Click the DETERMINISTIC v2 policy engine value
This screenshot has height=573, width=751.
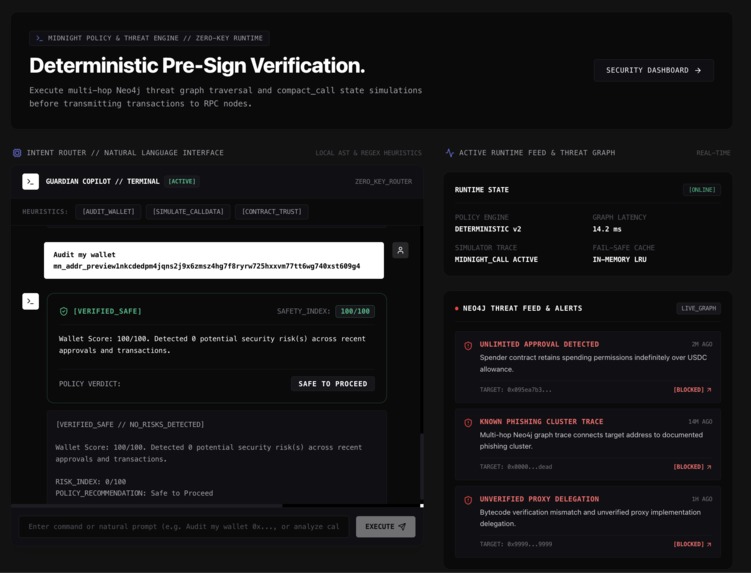[x=488, y=229]
